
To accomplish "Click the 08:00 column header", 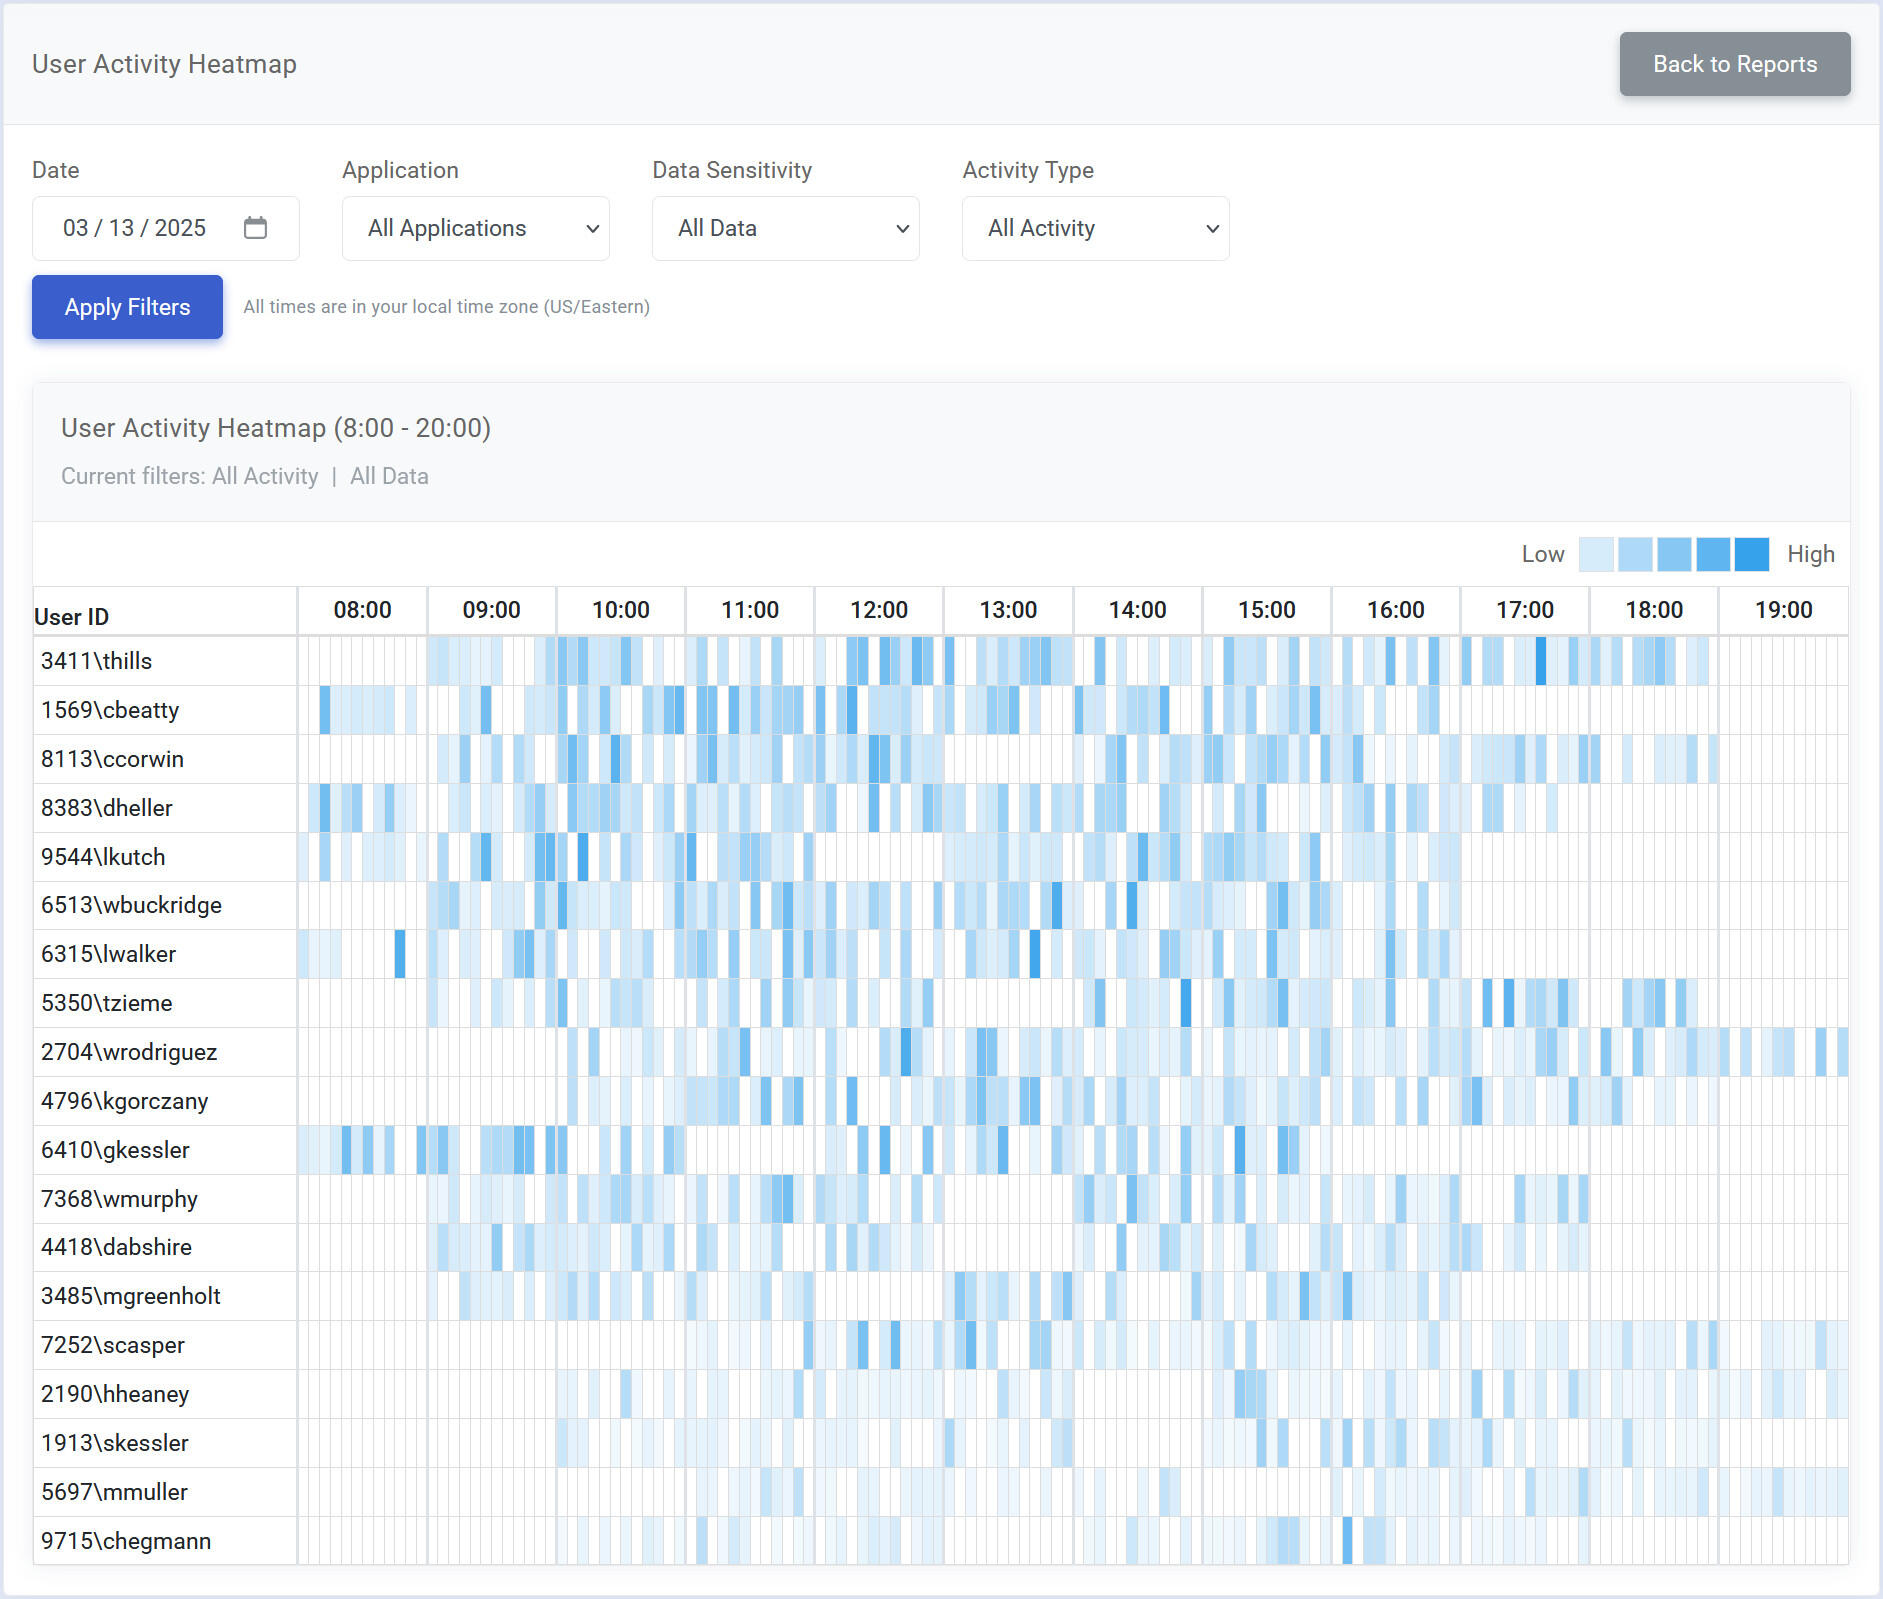I will pos(362,610).
